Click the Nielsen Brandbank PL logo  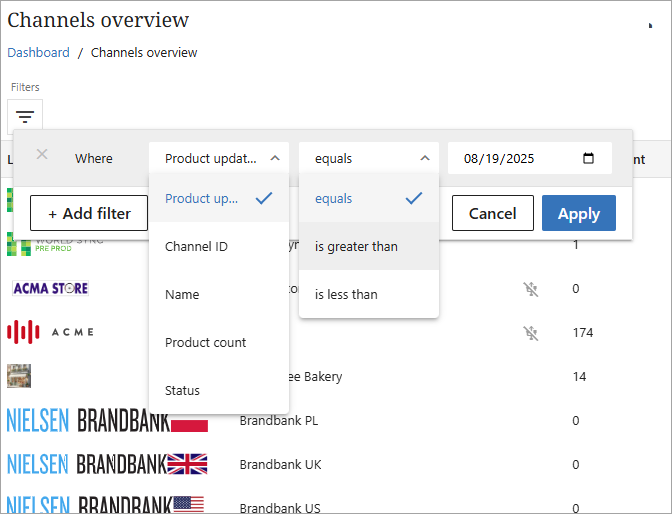107,421
